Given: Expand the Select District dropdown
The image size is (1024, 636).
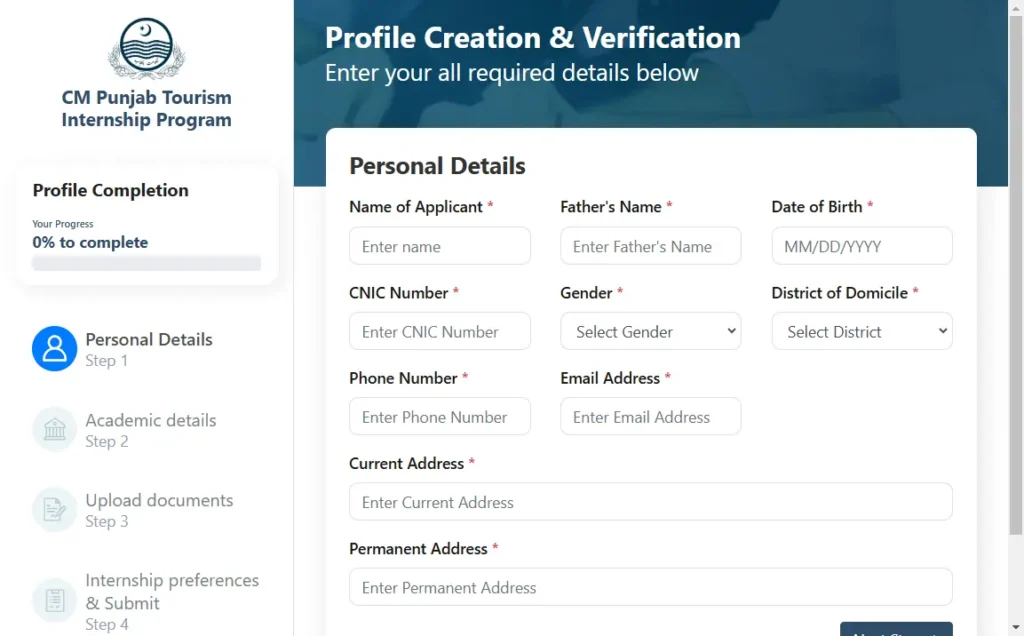Looking at the screenshot, I should [862, 331].
